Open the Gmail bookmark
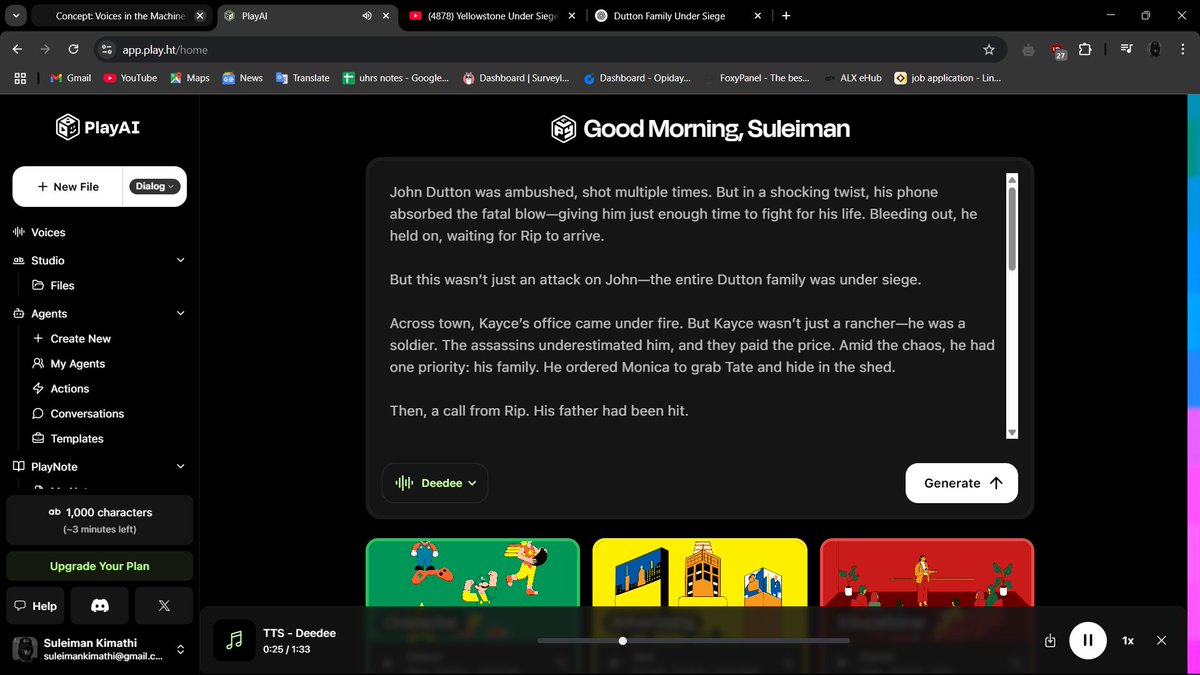The height and width of the screenshot is (675, 1200). click(x=70, y=78)
